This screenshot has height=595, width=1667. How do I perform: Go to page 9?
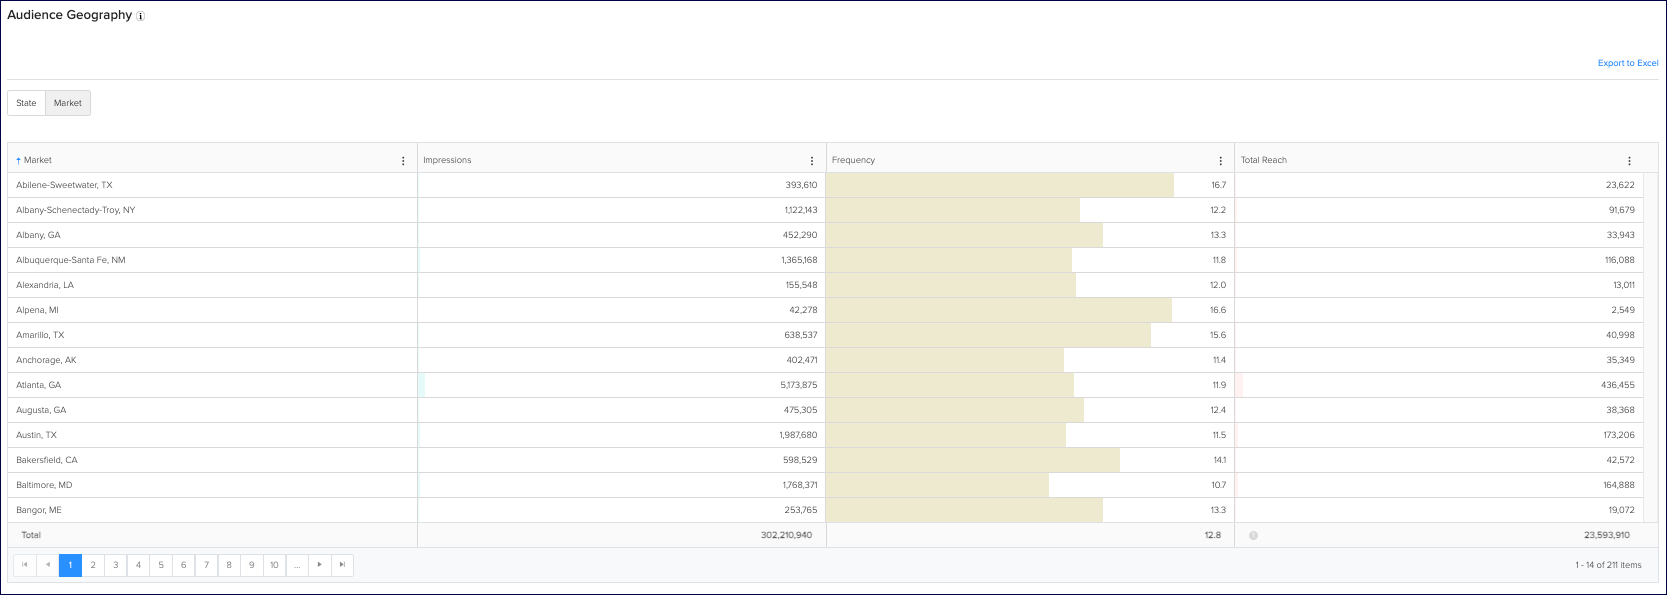click(252, 565)
